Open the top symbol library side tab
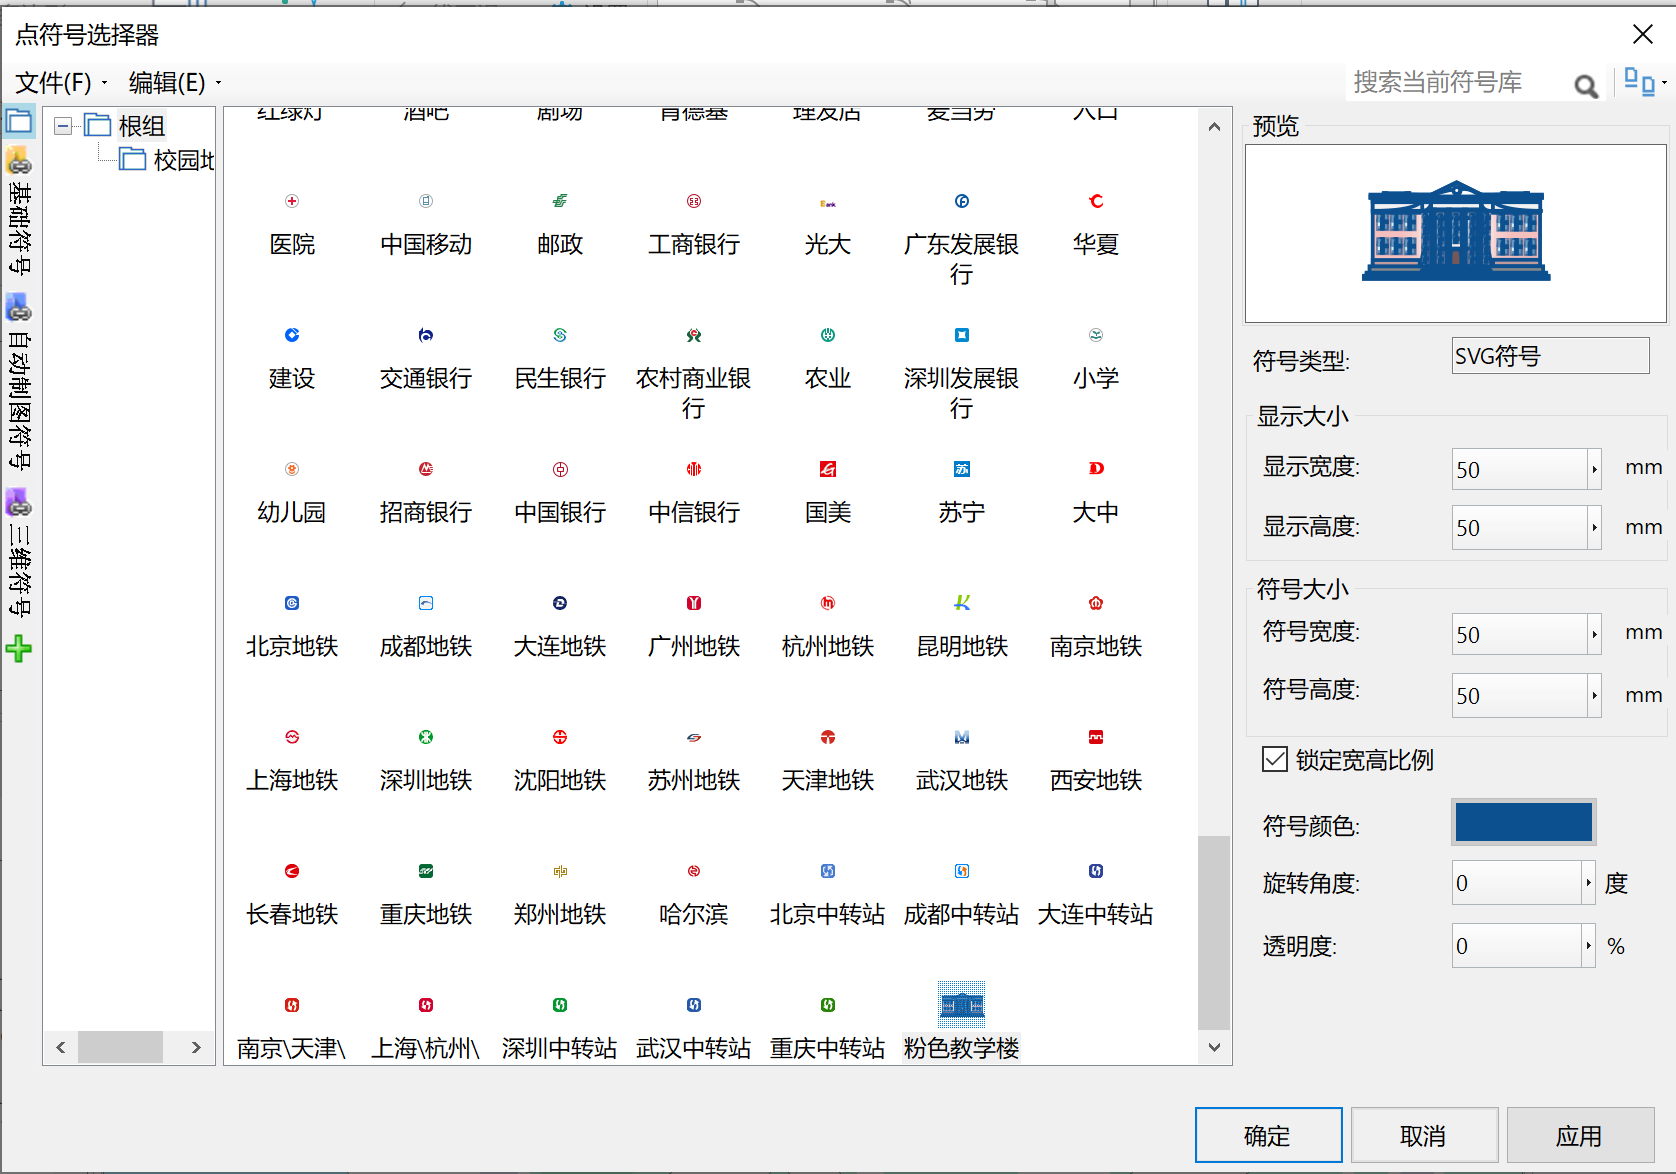The width and height of the screenshot is (1676, 1174). point(19,122)
